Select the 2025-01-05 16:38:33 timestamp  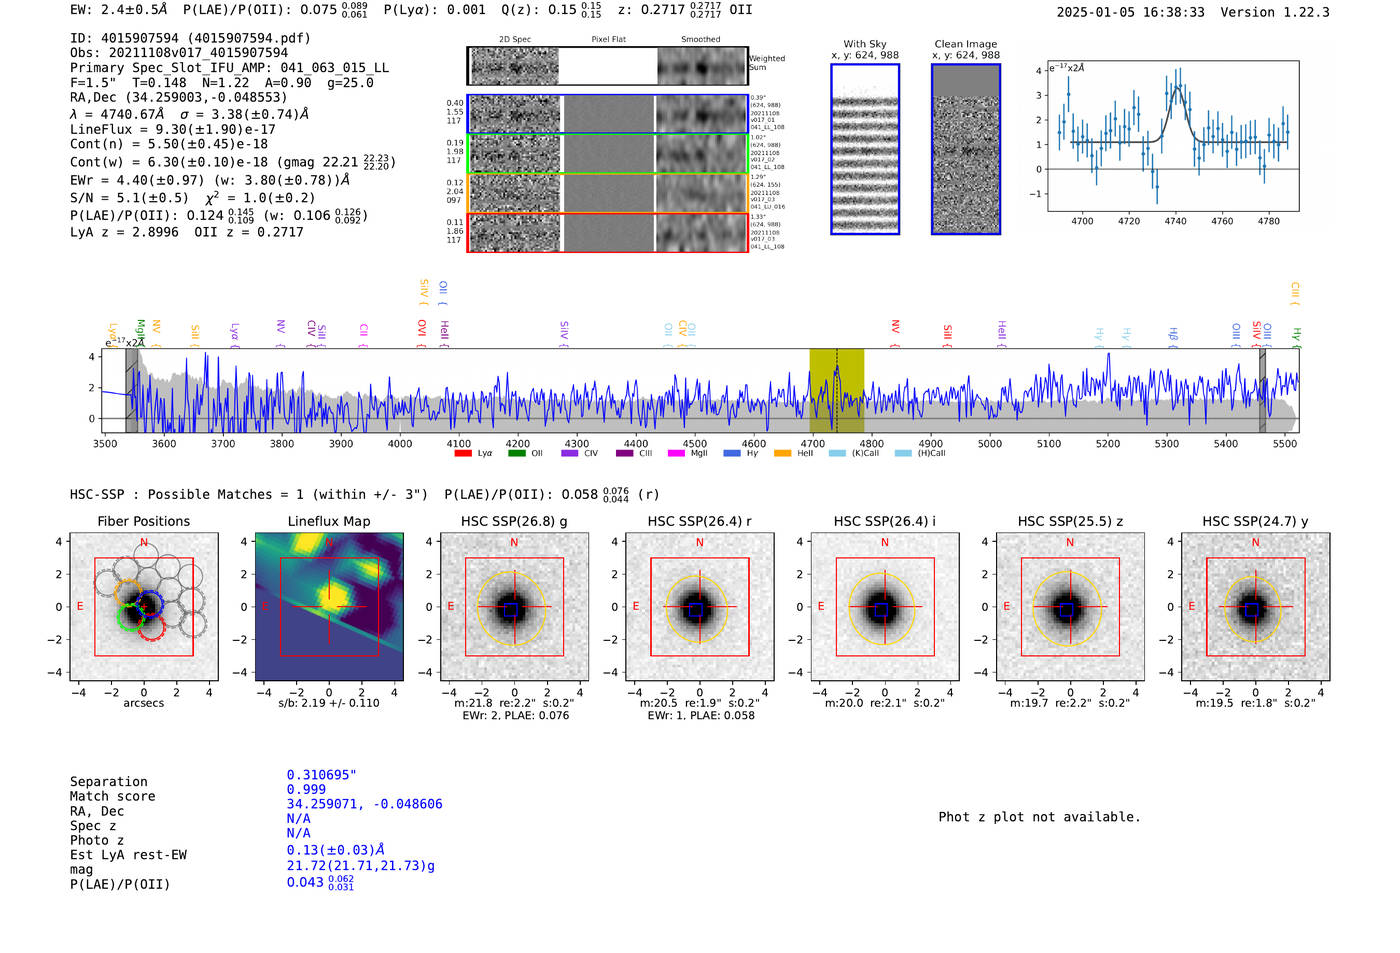coord(1131,12)
